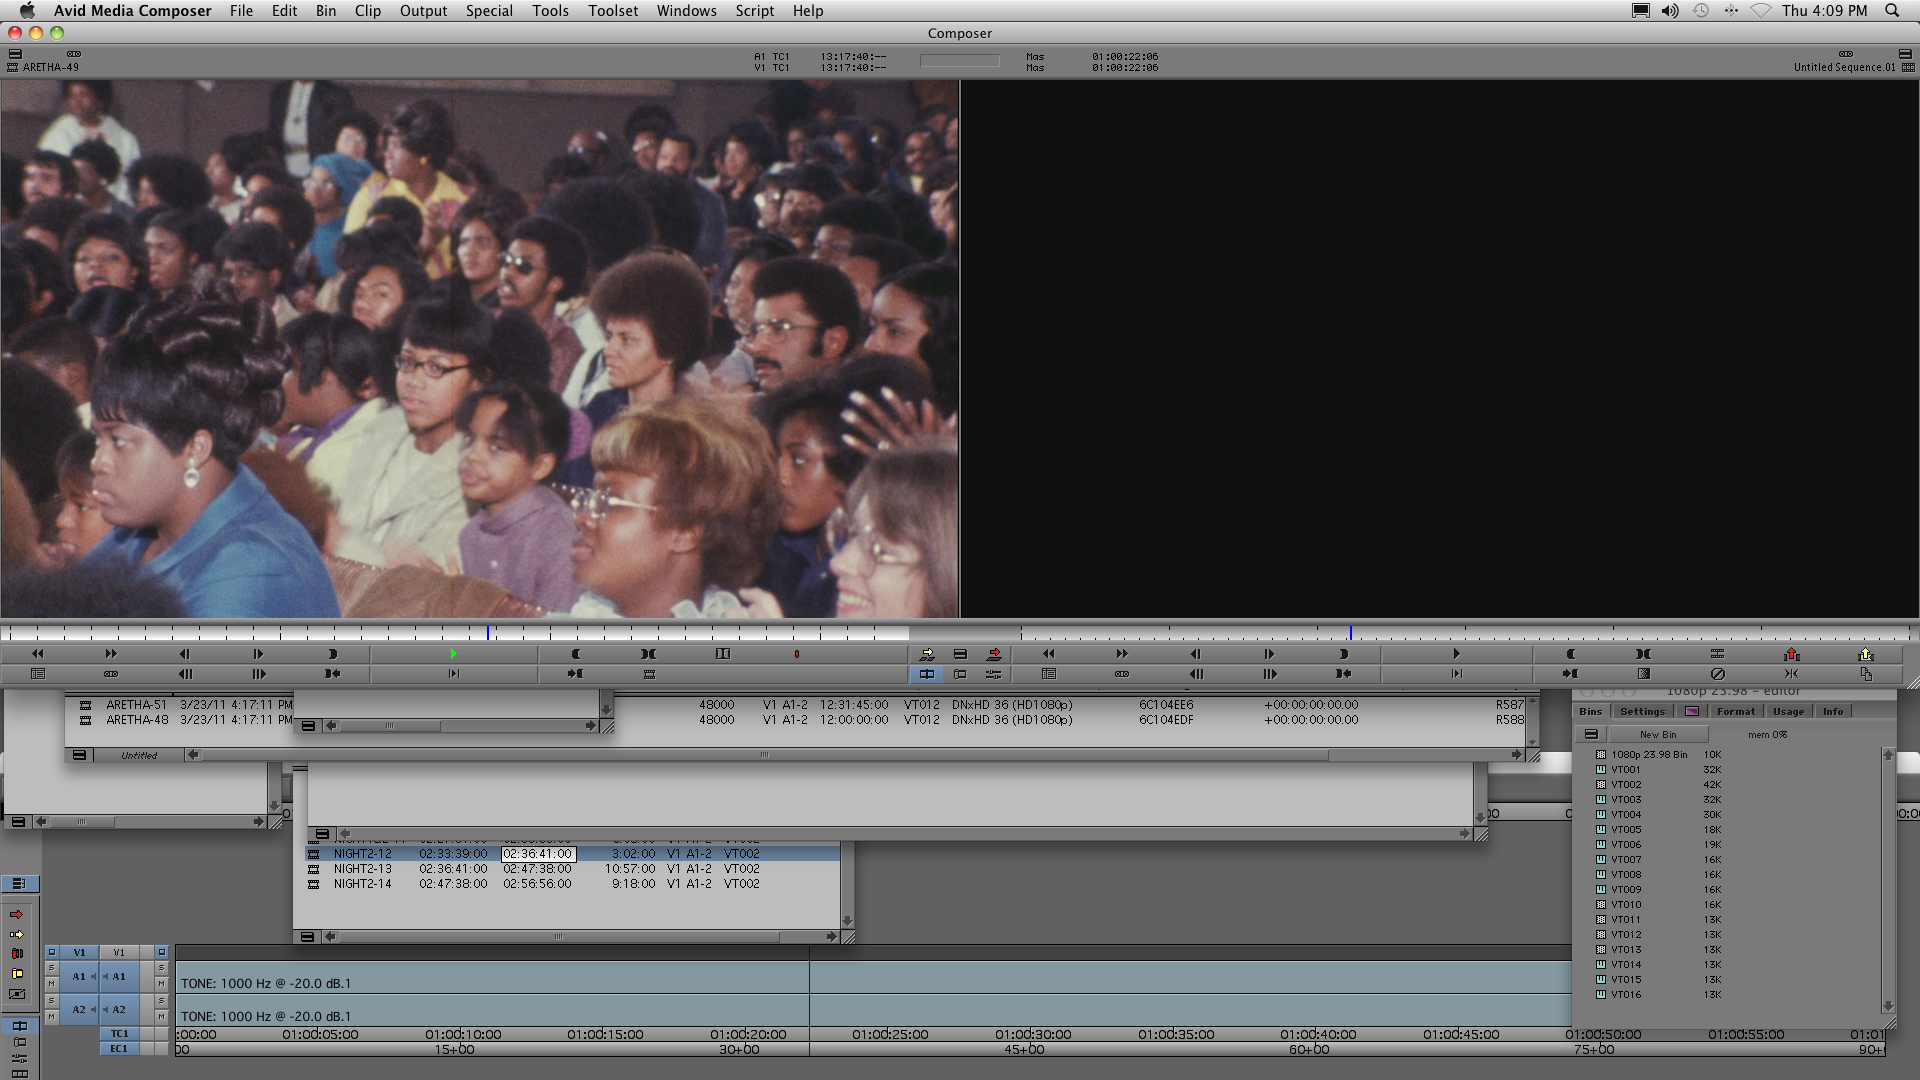Viewport: 1920px width, 1080px height.
Task: Toggle the TC1 timecode track button
Action: click(119, 1034)
